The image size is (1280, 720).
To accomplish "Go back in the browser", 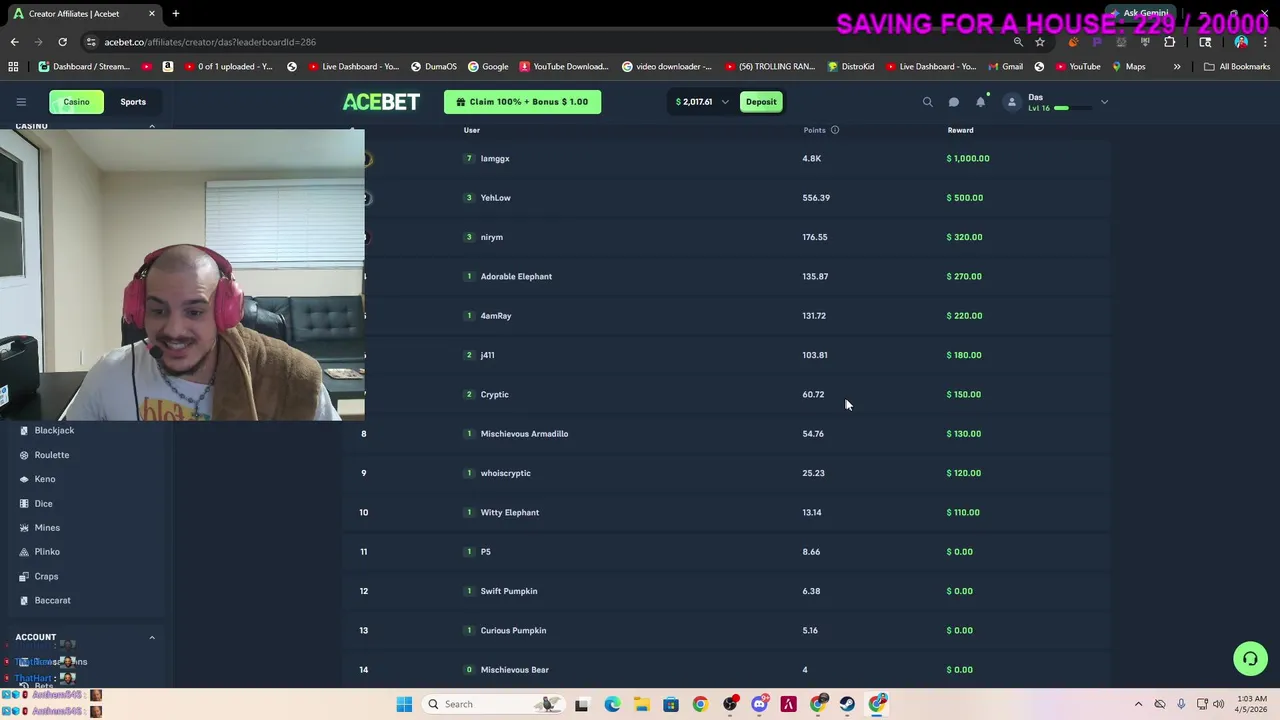I will 14,42.
